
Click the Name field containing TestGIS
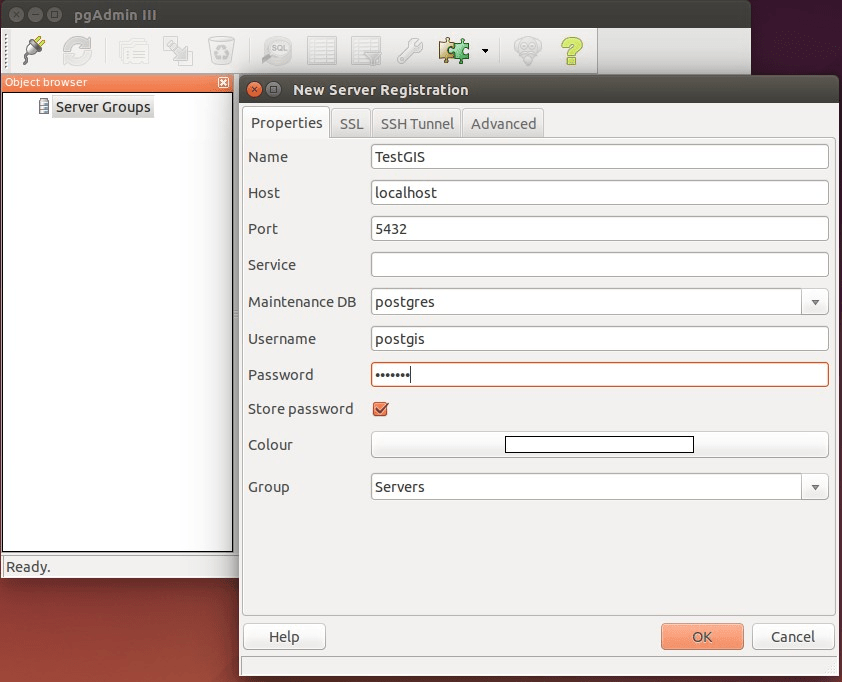(599, 157)
